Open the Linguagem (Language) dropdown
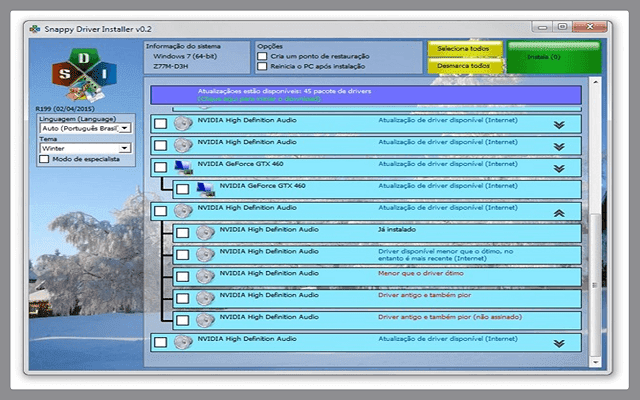Viewport: 640px width, 400px height. [x=85, y=128]
